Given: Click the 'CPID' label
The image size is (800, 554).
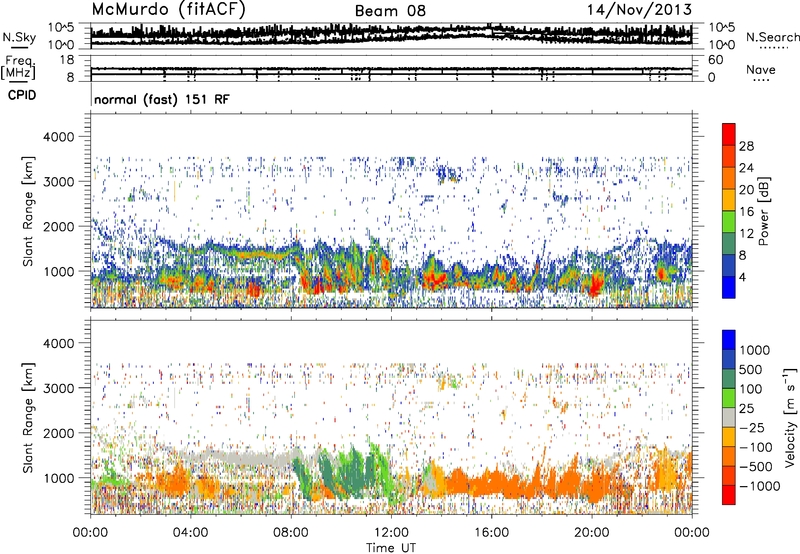Looking at the screenshot, I should tap(22, 95).
